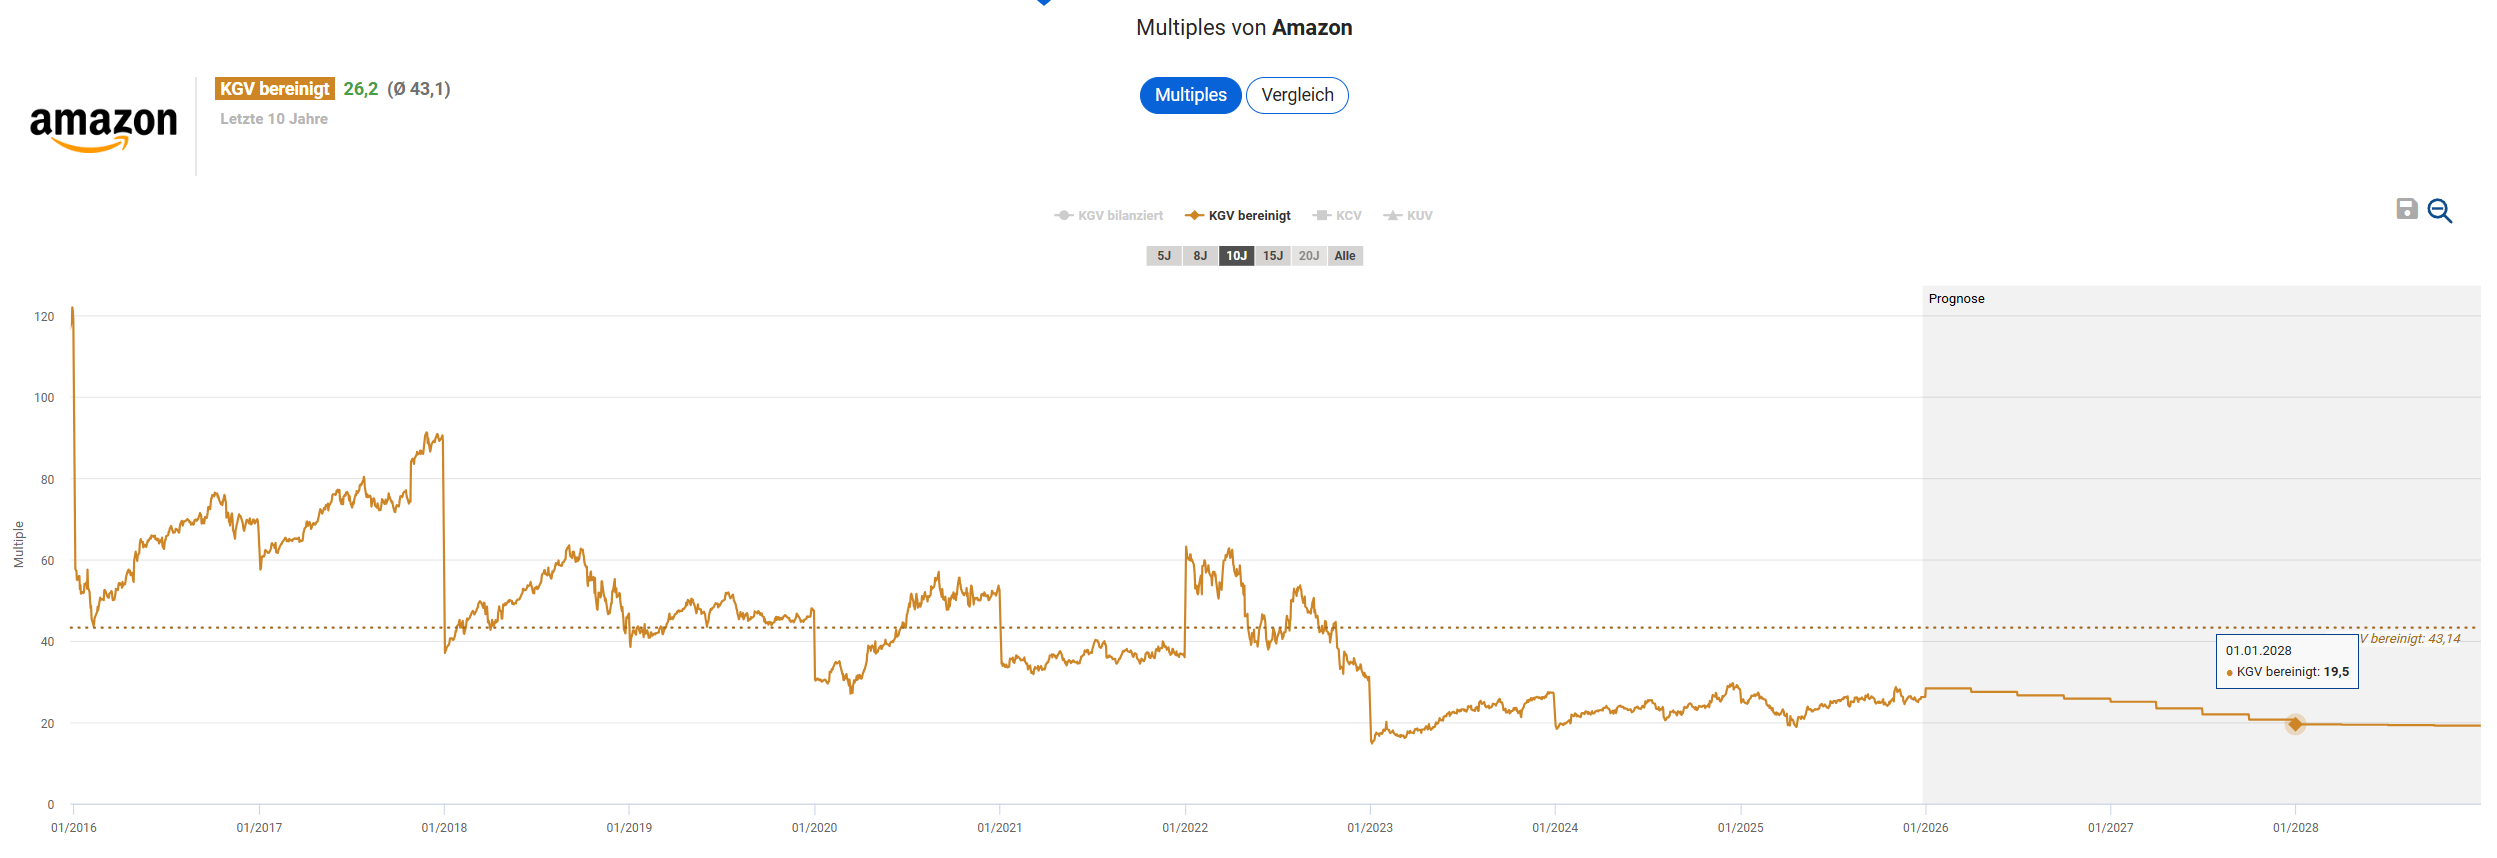Click the orange diamond data point marker

(x=2295, y=724)
